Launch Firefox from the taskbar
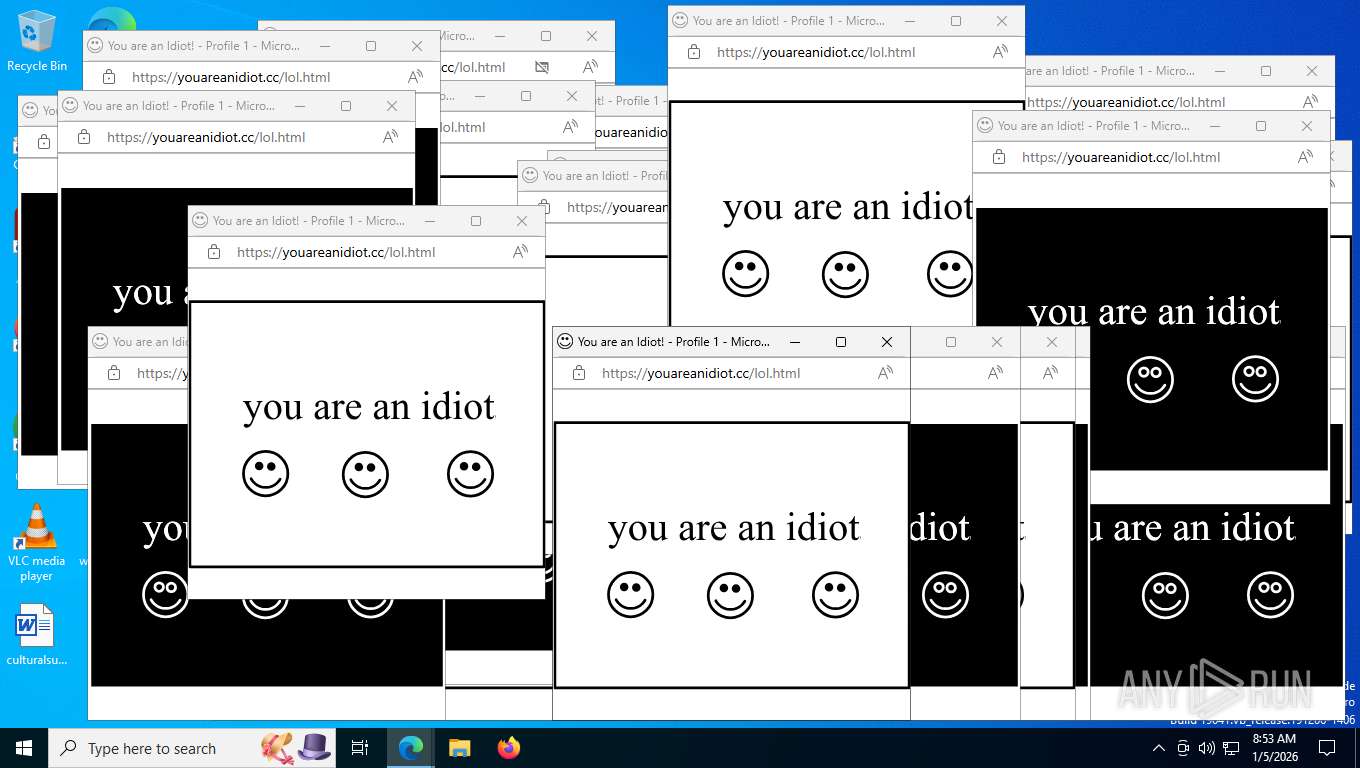This screenshot has width=1360, height=768. click(x=509, y=748)
